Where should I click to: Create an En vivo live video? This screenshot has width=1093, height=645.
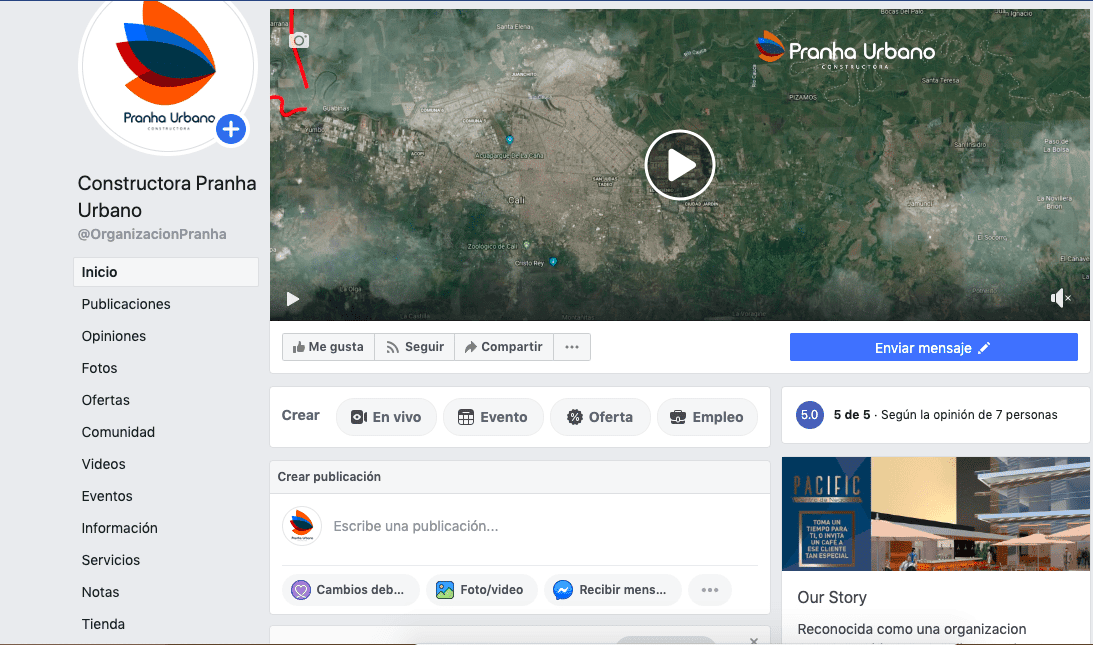(x=386, y=417)
